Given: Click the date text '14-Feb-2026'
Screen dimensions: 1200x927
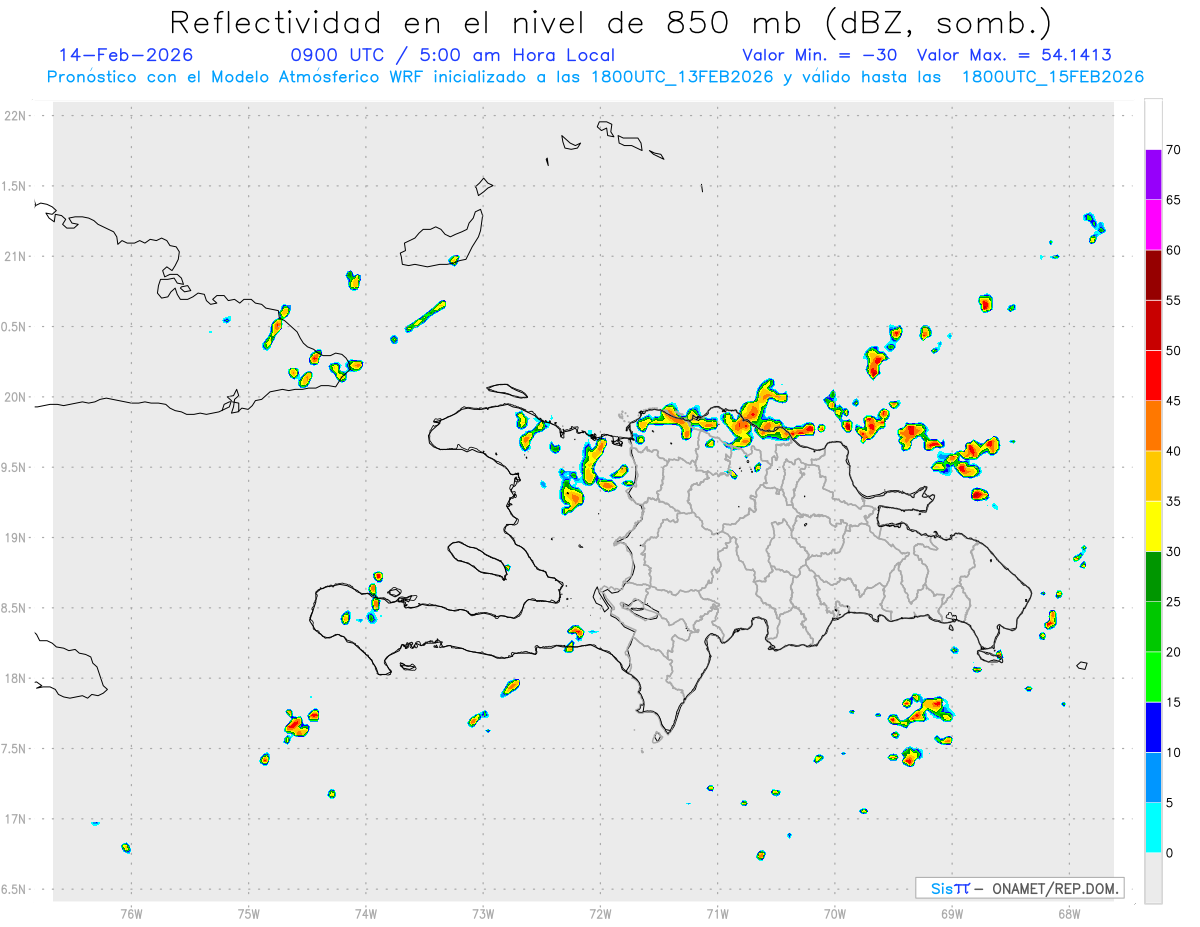Looking at the screenshot, I should (x=126, y=55).
